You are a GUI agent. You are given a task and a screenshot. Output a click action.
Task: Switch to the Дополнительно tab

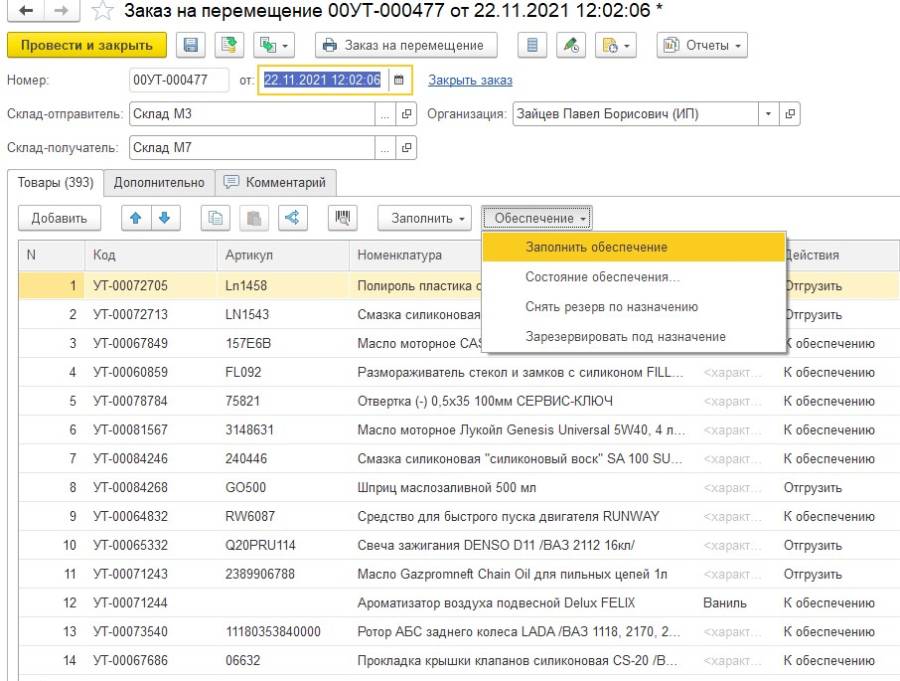[159, 183]
